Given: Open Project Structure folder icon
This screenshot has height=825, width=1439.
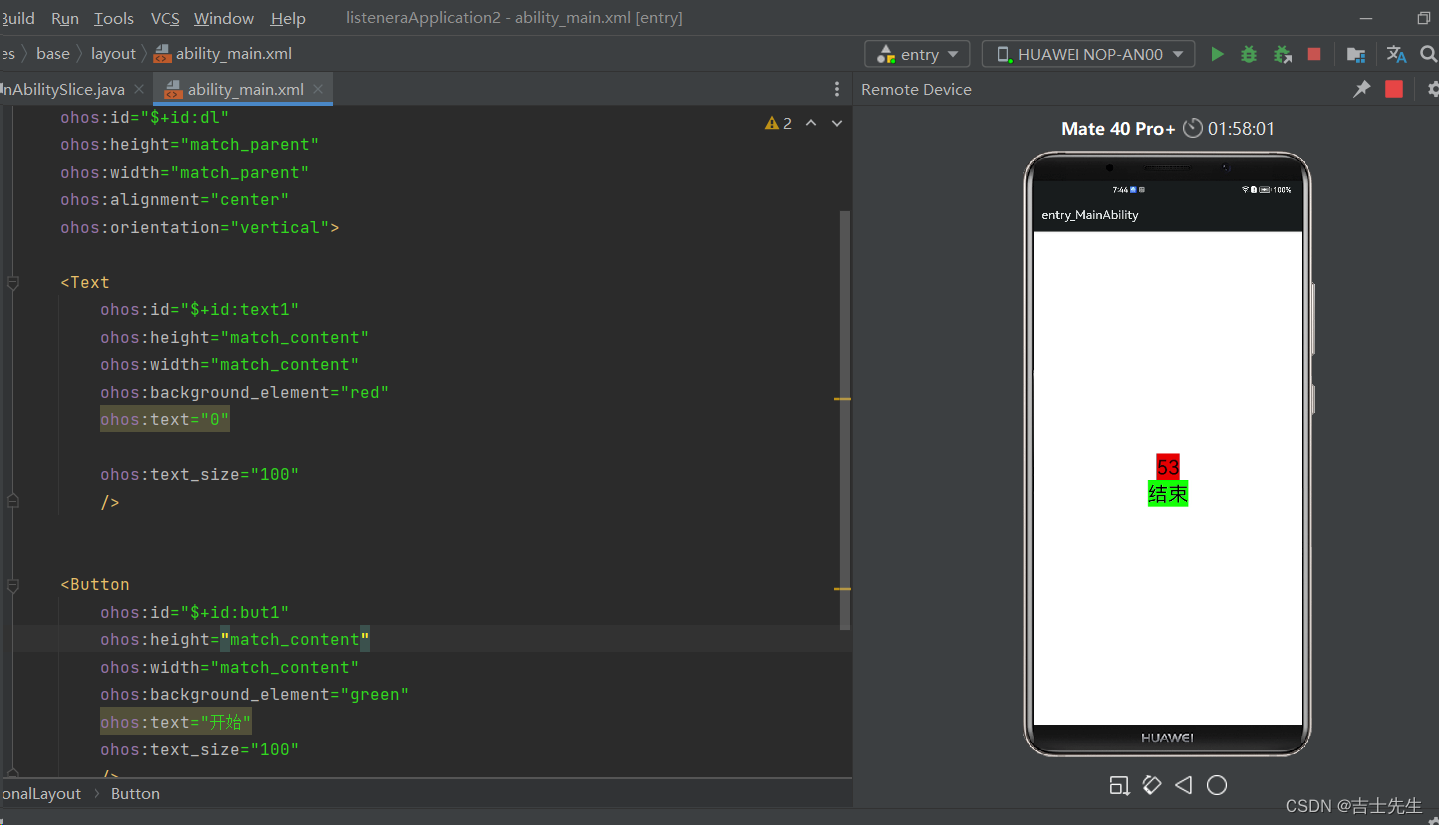Looking at the screenshot, I should pos(1355,54).
